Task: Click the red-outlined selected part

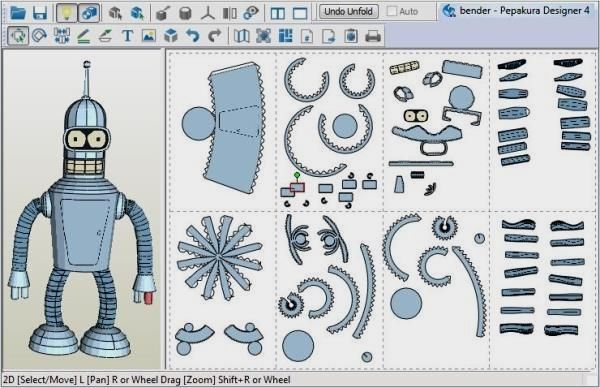Action: pos(297,187)
